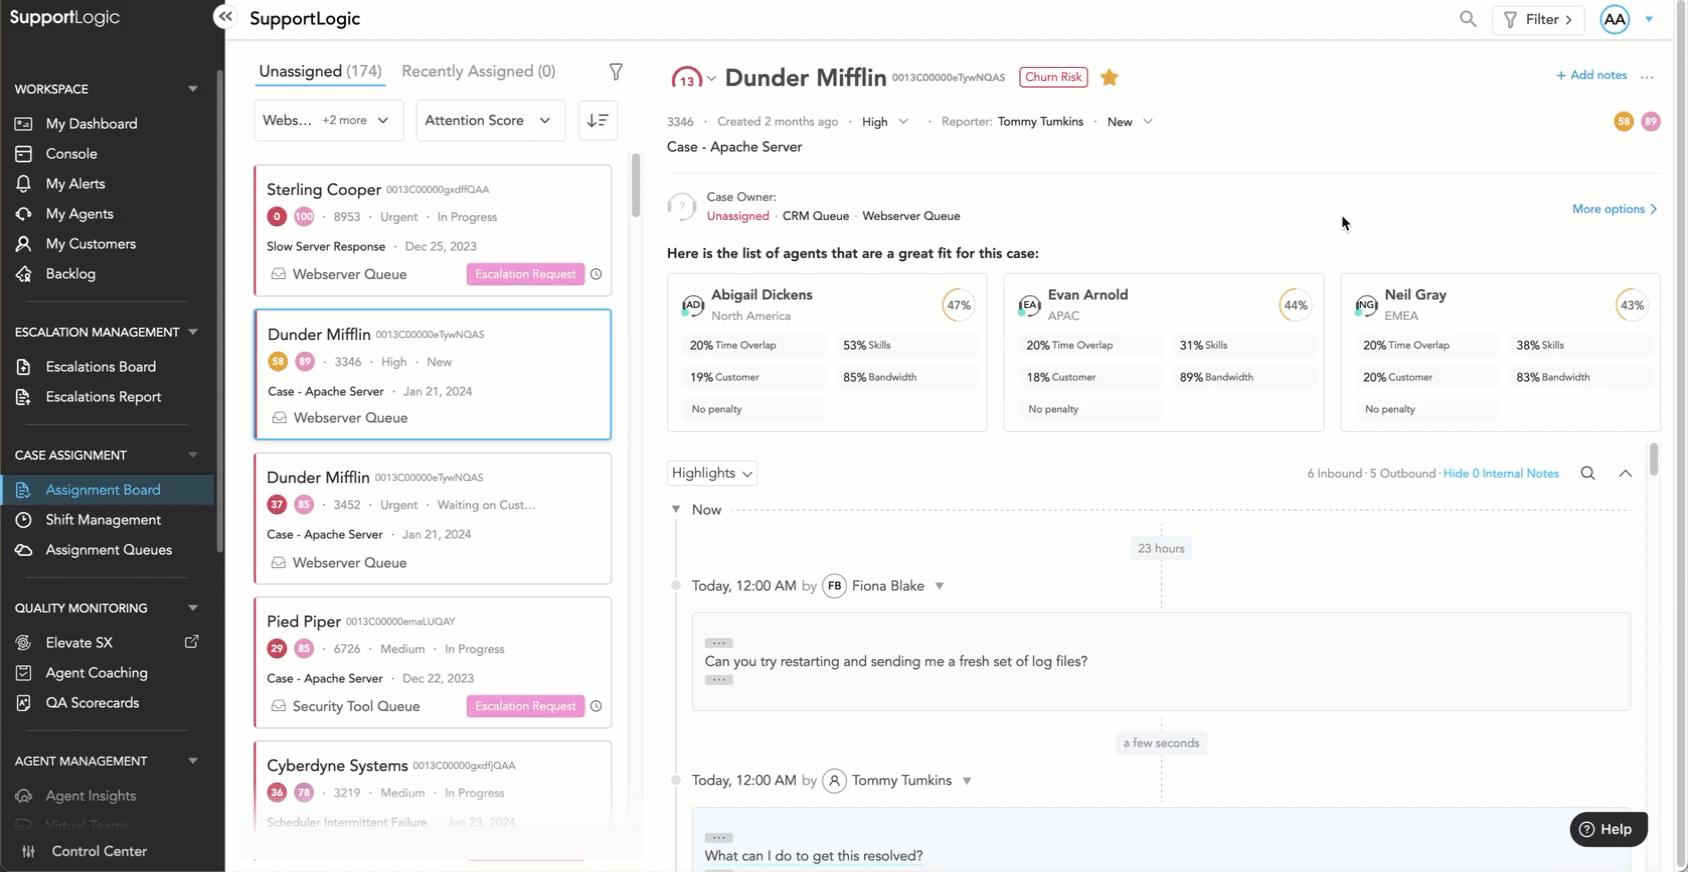This screenshot has height=872, width=1688.
Task: Toggle sort order icon button
Action: pyautogui.click(x=597, y=120)
